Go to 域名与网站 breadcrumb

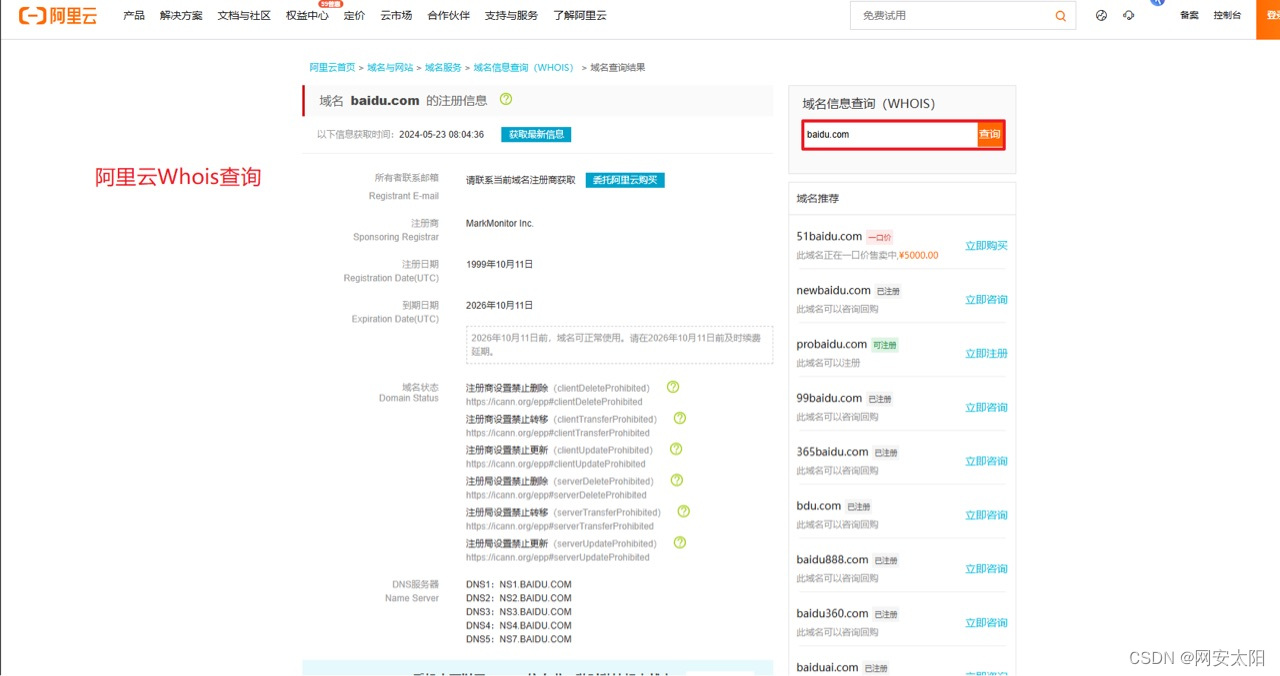click(390, 67)
